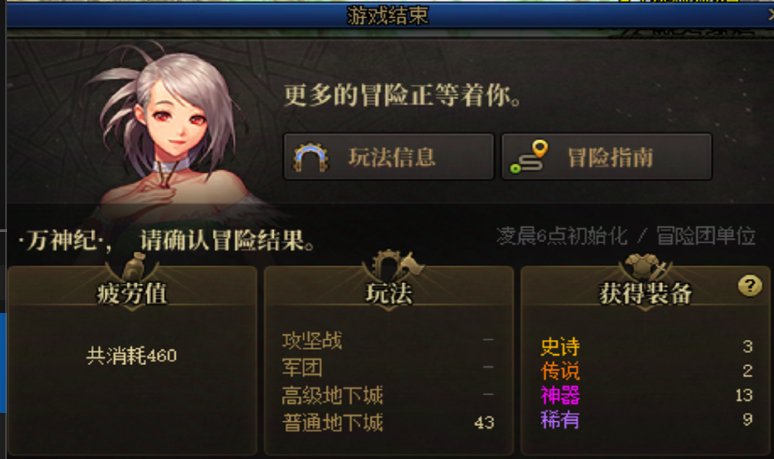Click the 普通地下城 row showing 43
Image resolution: width=774 pixels, height=459 pixels.
(388, 422)
